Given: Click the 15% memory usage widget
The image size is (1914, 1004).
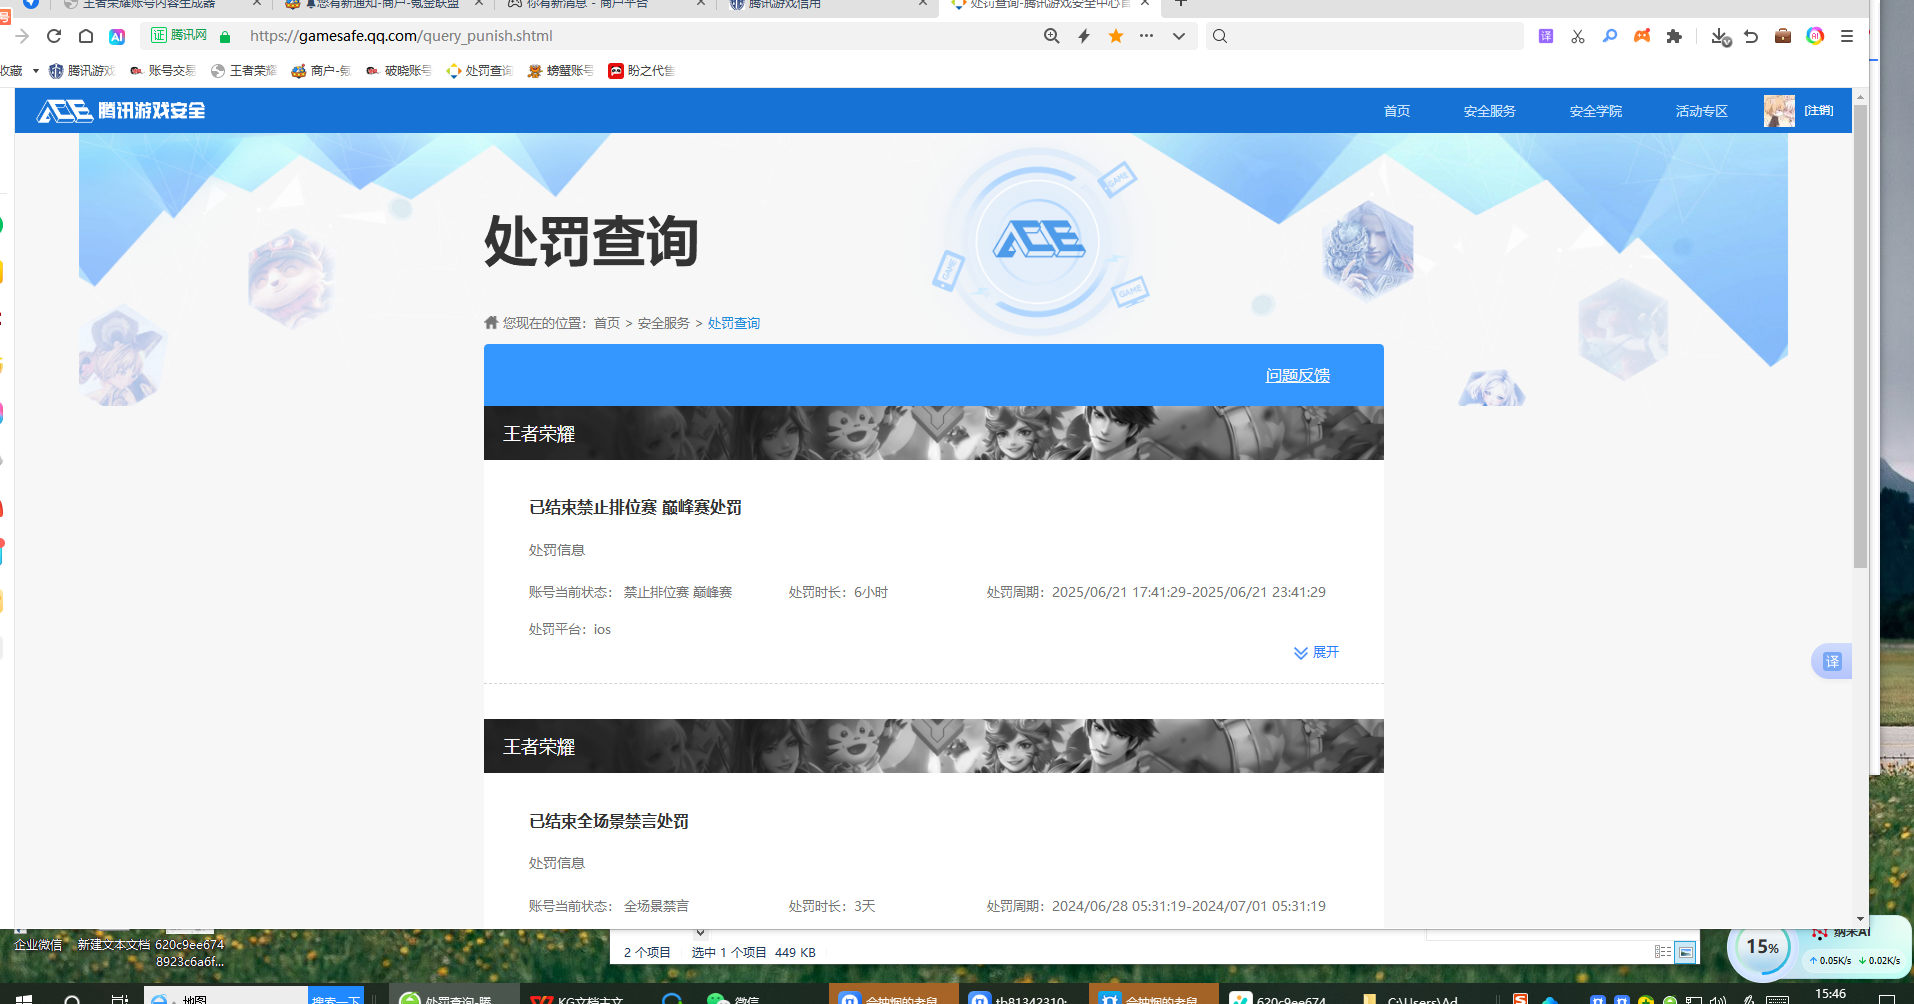Looking at the screenshot, I should tap(1762, 948).
